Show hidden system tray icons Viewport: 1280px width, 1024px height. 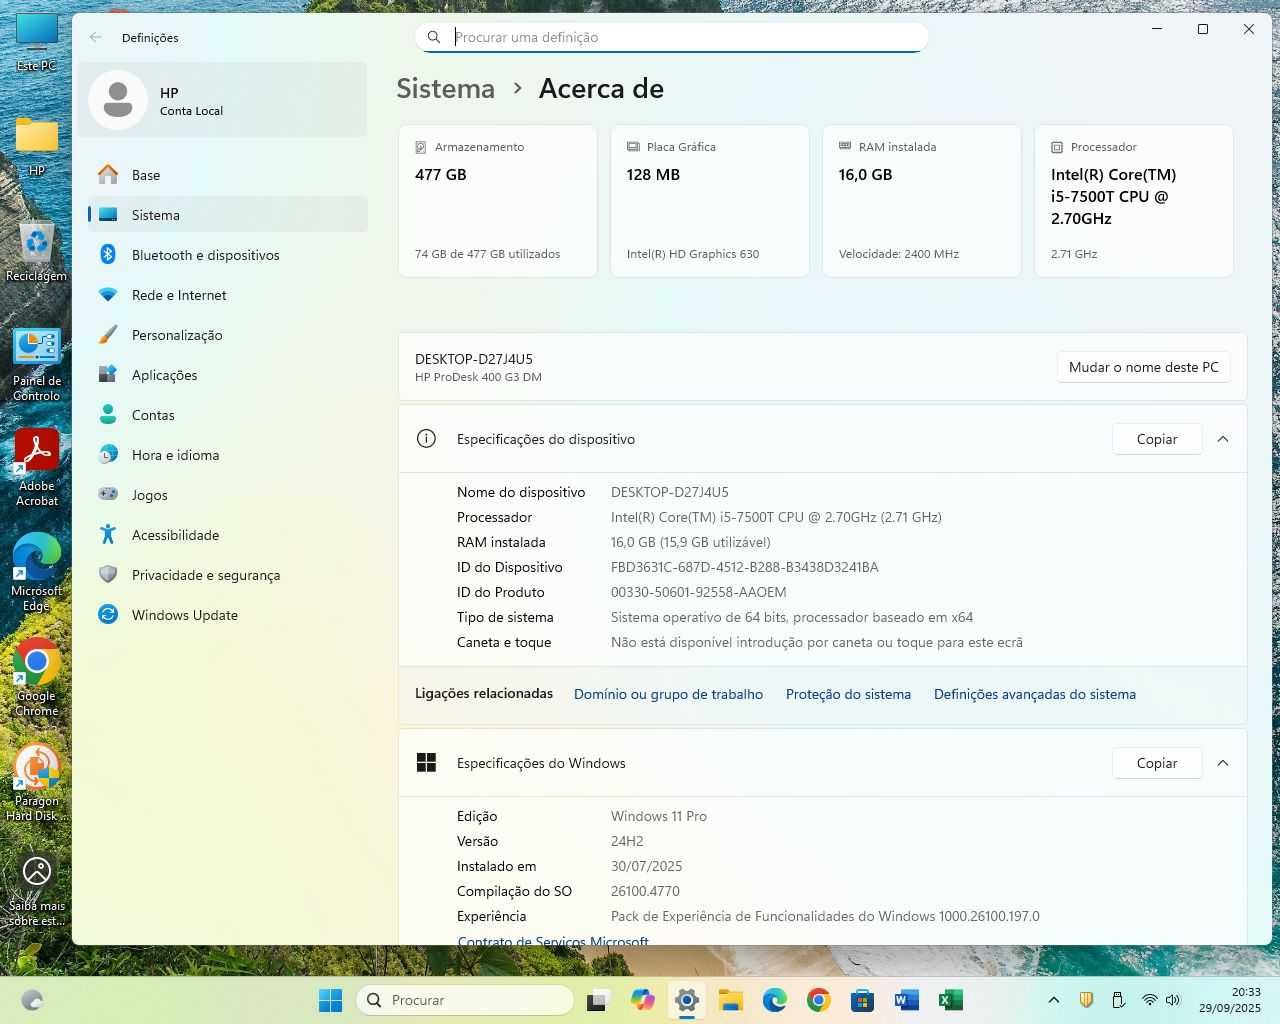tap(1053, 1000)
